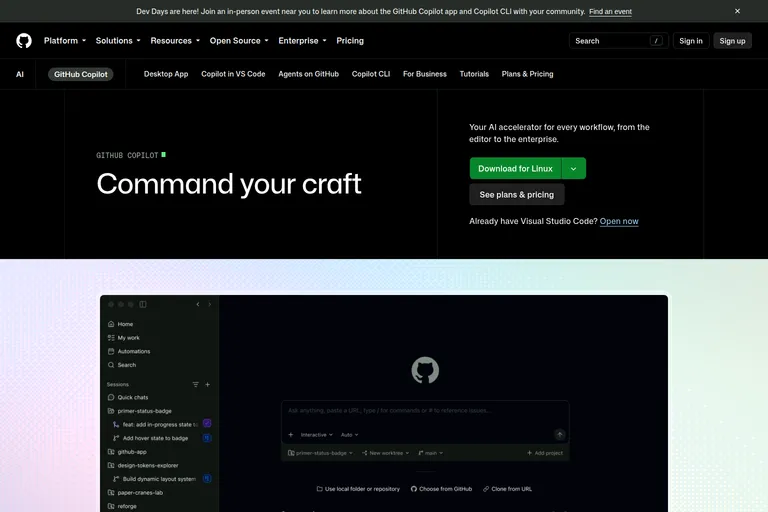Click the forward arrow in preview header

click(x=210, y=304)
